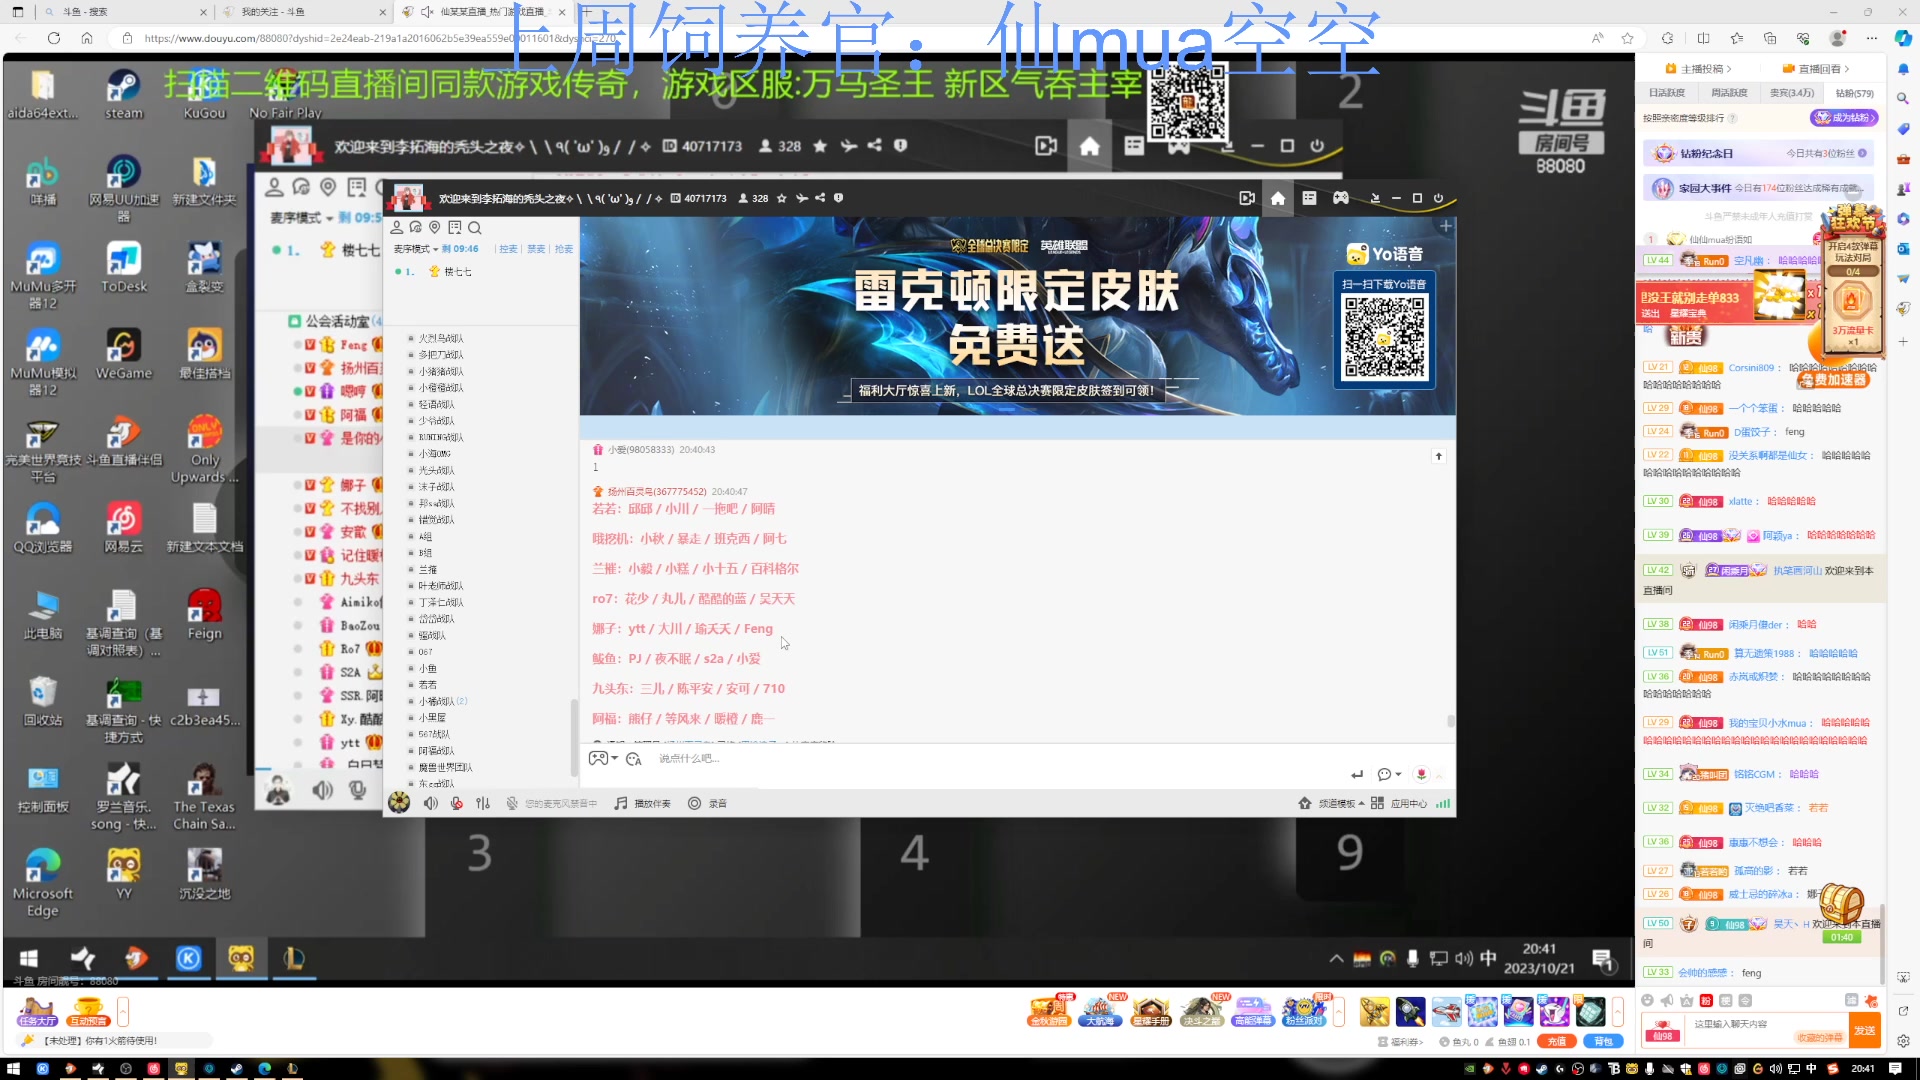This screenshot has width=1920, height=1080.
Task: Click the Edge sidebar bell notification icon
Action: (1902, 68)
